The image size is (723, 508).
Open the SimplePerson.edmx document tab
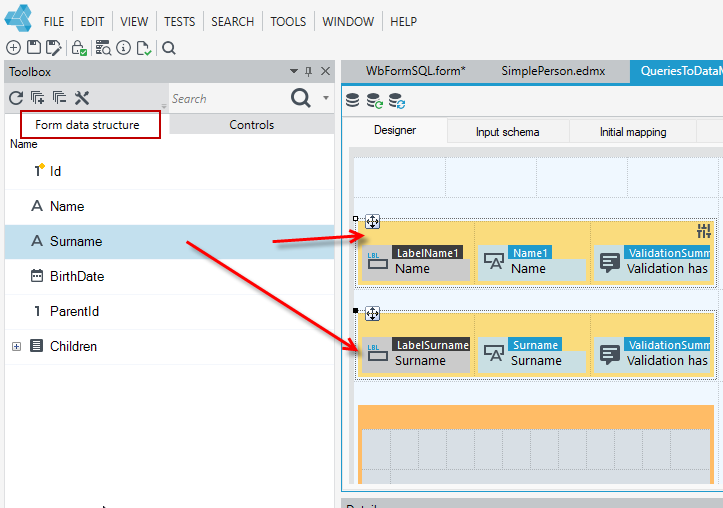[553, 71]
